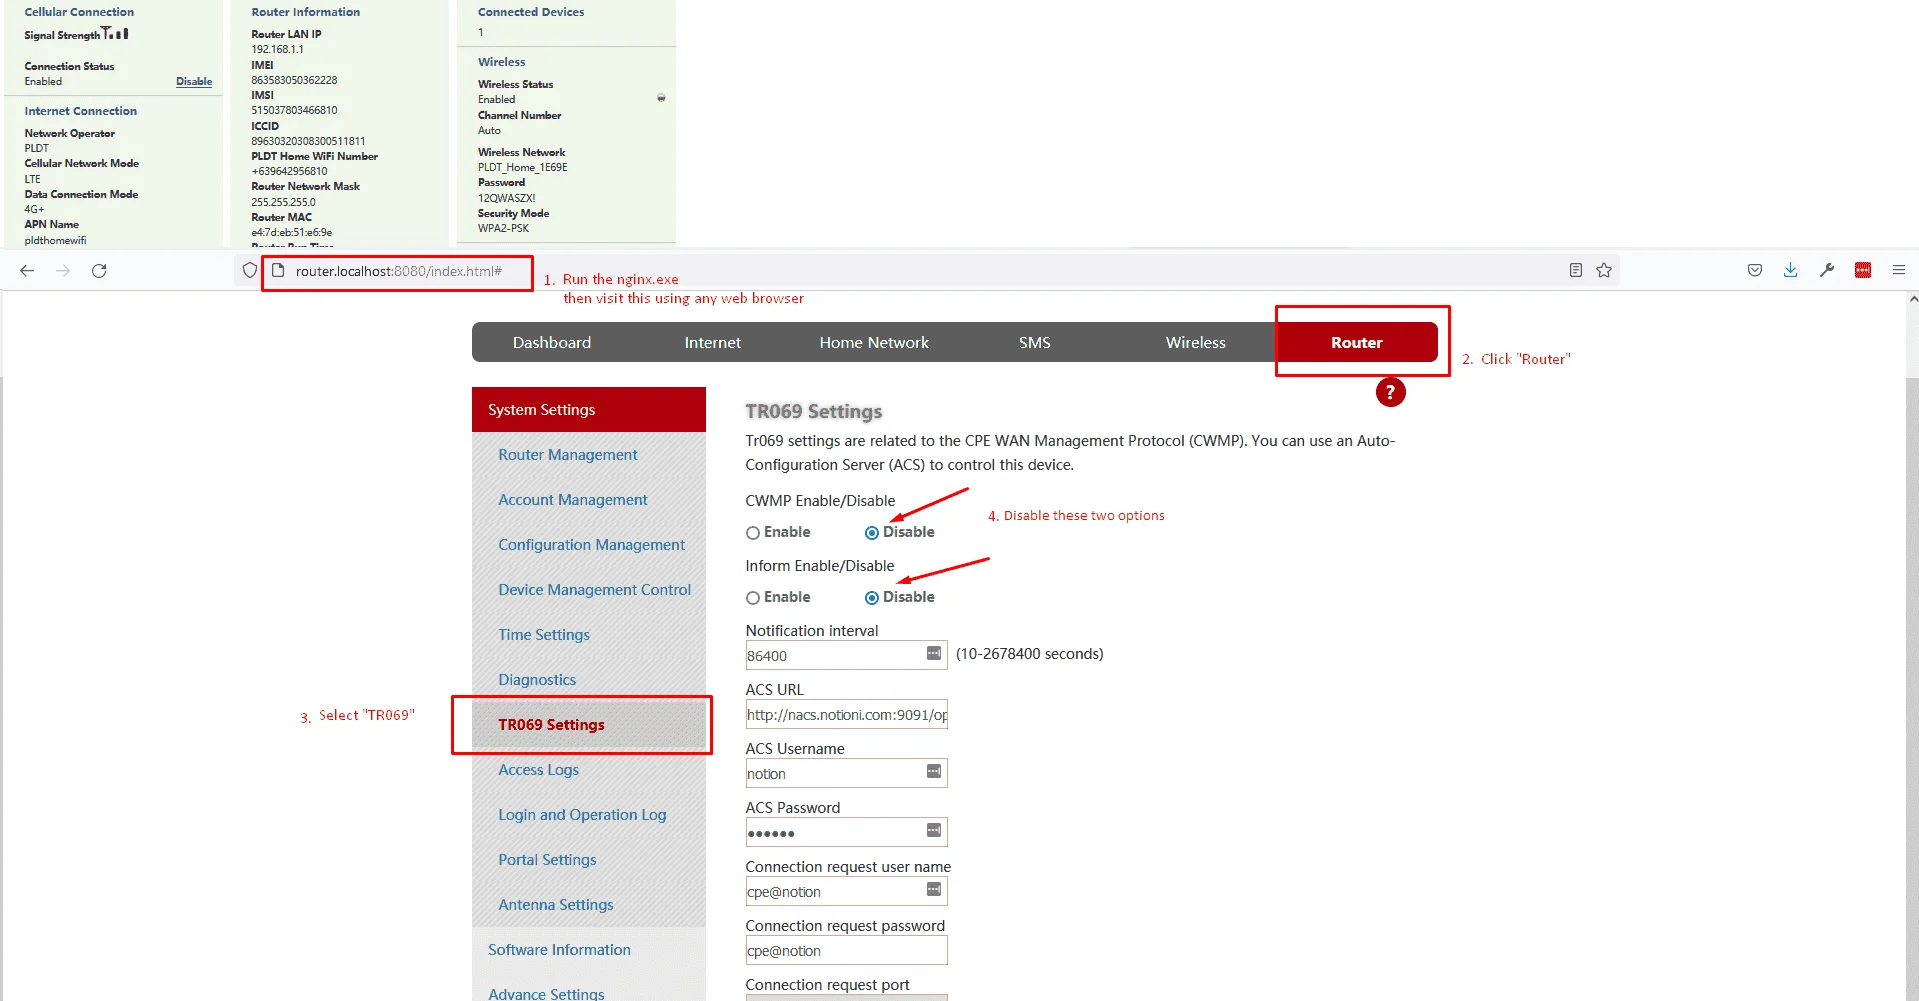This screenshot has width=1919, height=1001.
Task: Click the browser forward arrow
Action: tap(63, 271)
